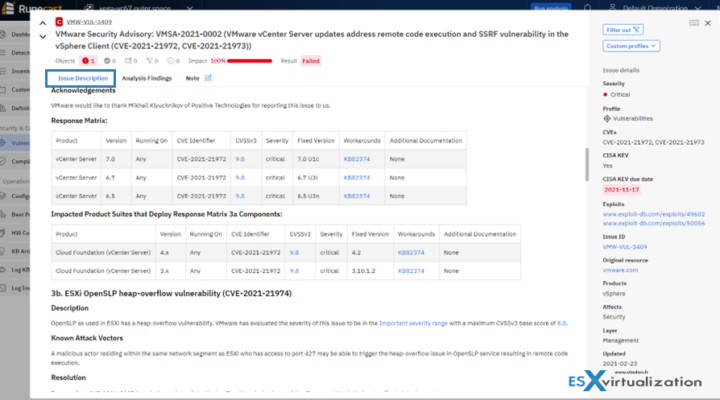Click the description area vertical scrollbar
The width and height of the screenshot is (720, 400).
click(x=586, y=164)
